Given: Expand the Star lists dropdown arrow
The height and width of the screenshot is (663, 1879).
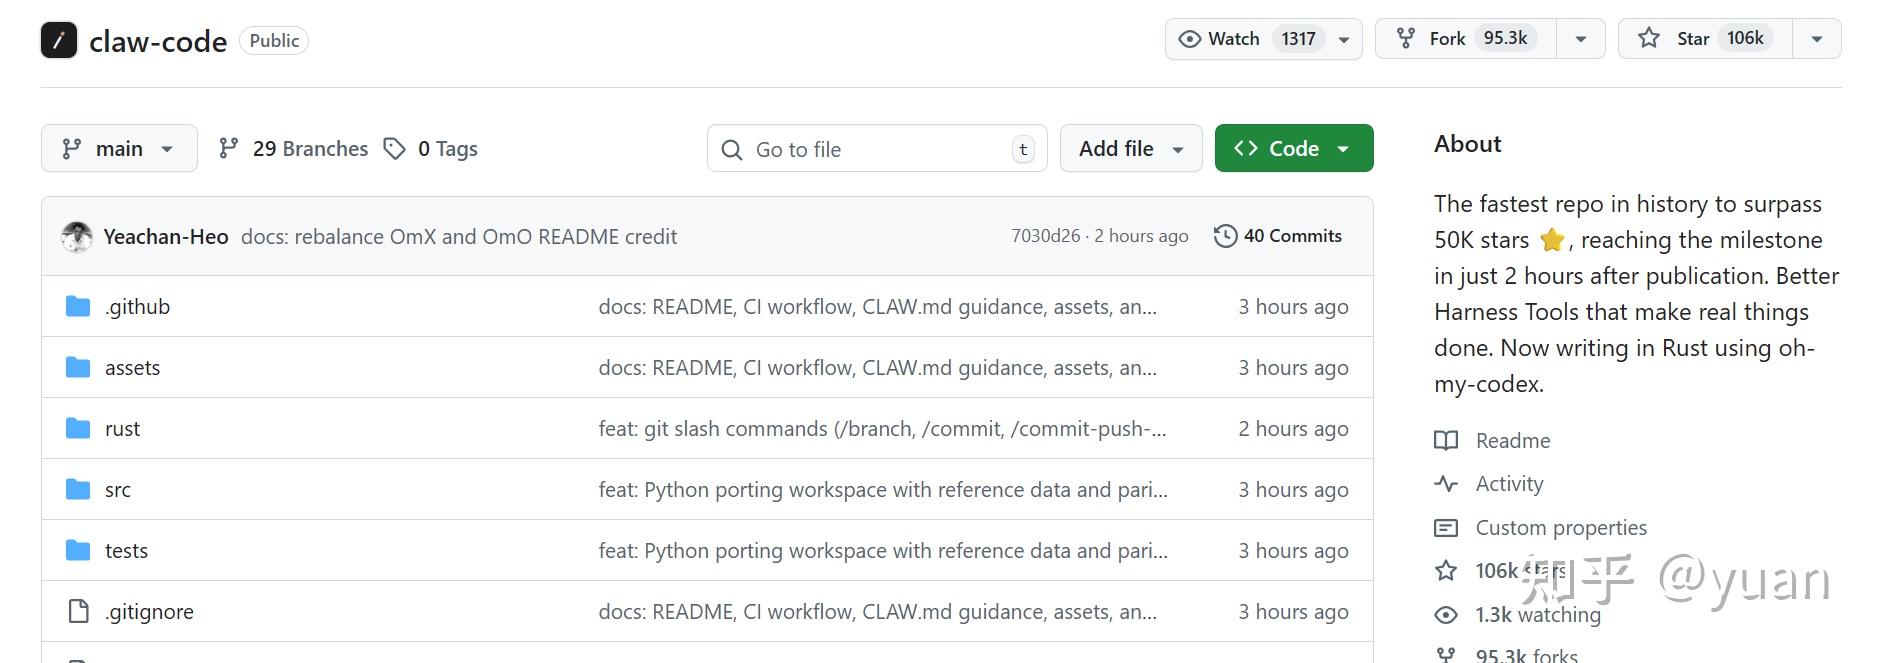Looking at the screenshot, I should click(1817, 38).
